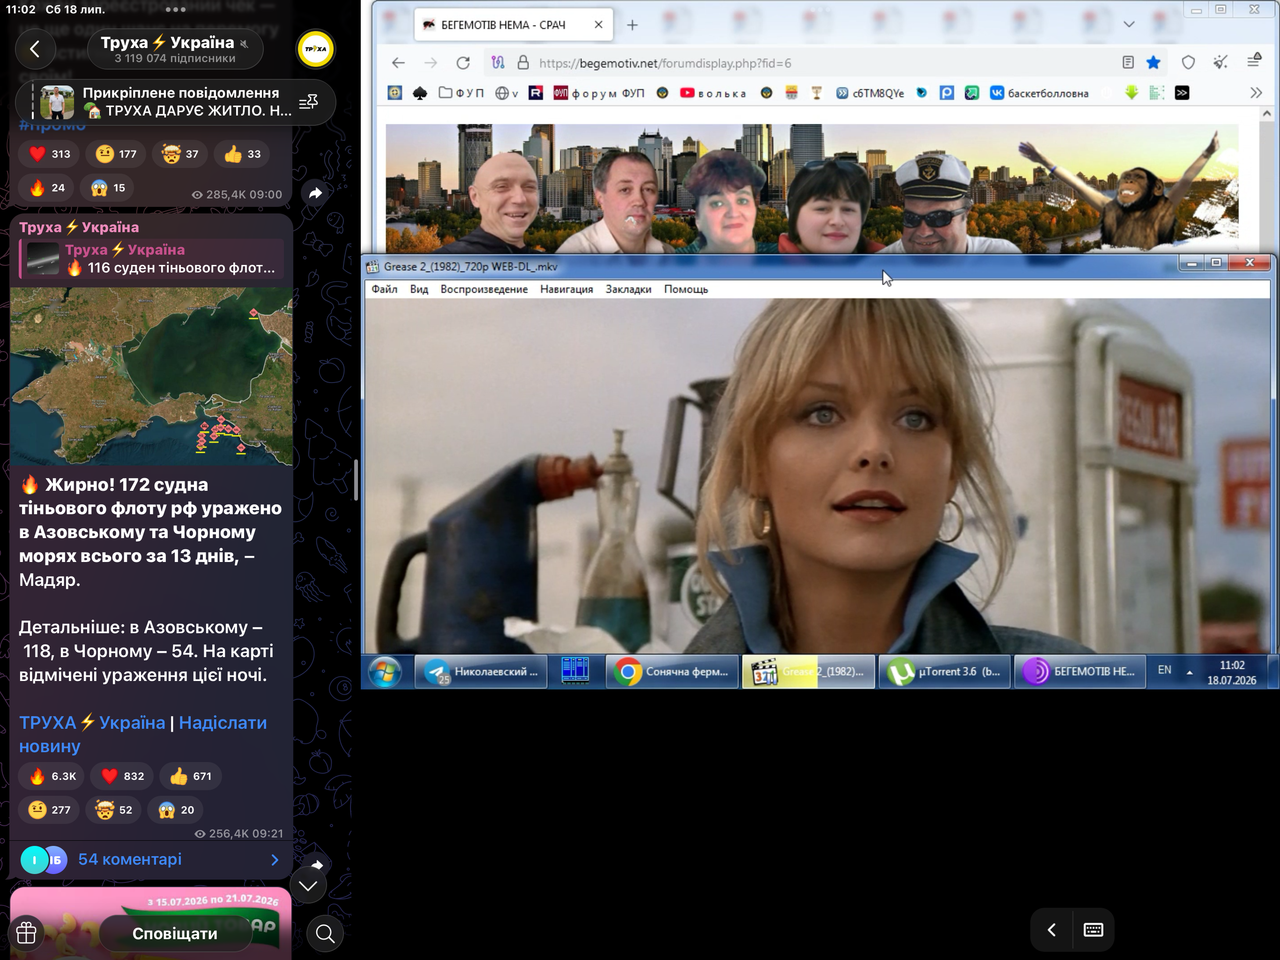This screenshot has height=960, width=1280.
Task: Reload the begemotiv.net page
Action: (463, 63)
